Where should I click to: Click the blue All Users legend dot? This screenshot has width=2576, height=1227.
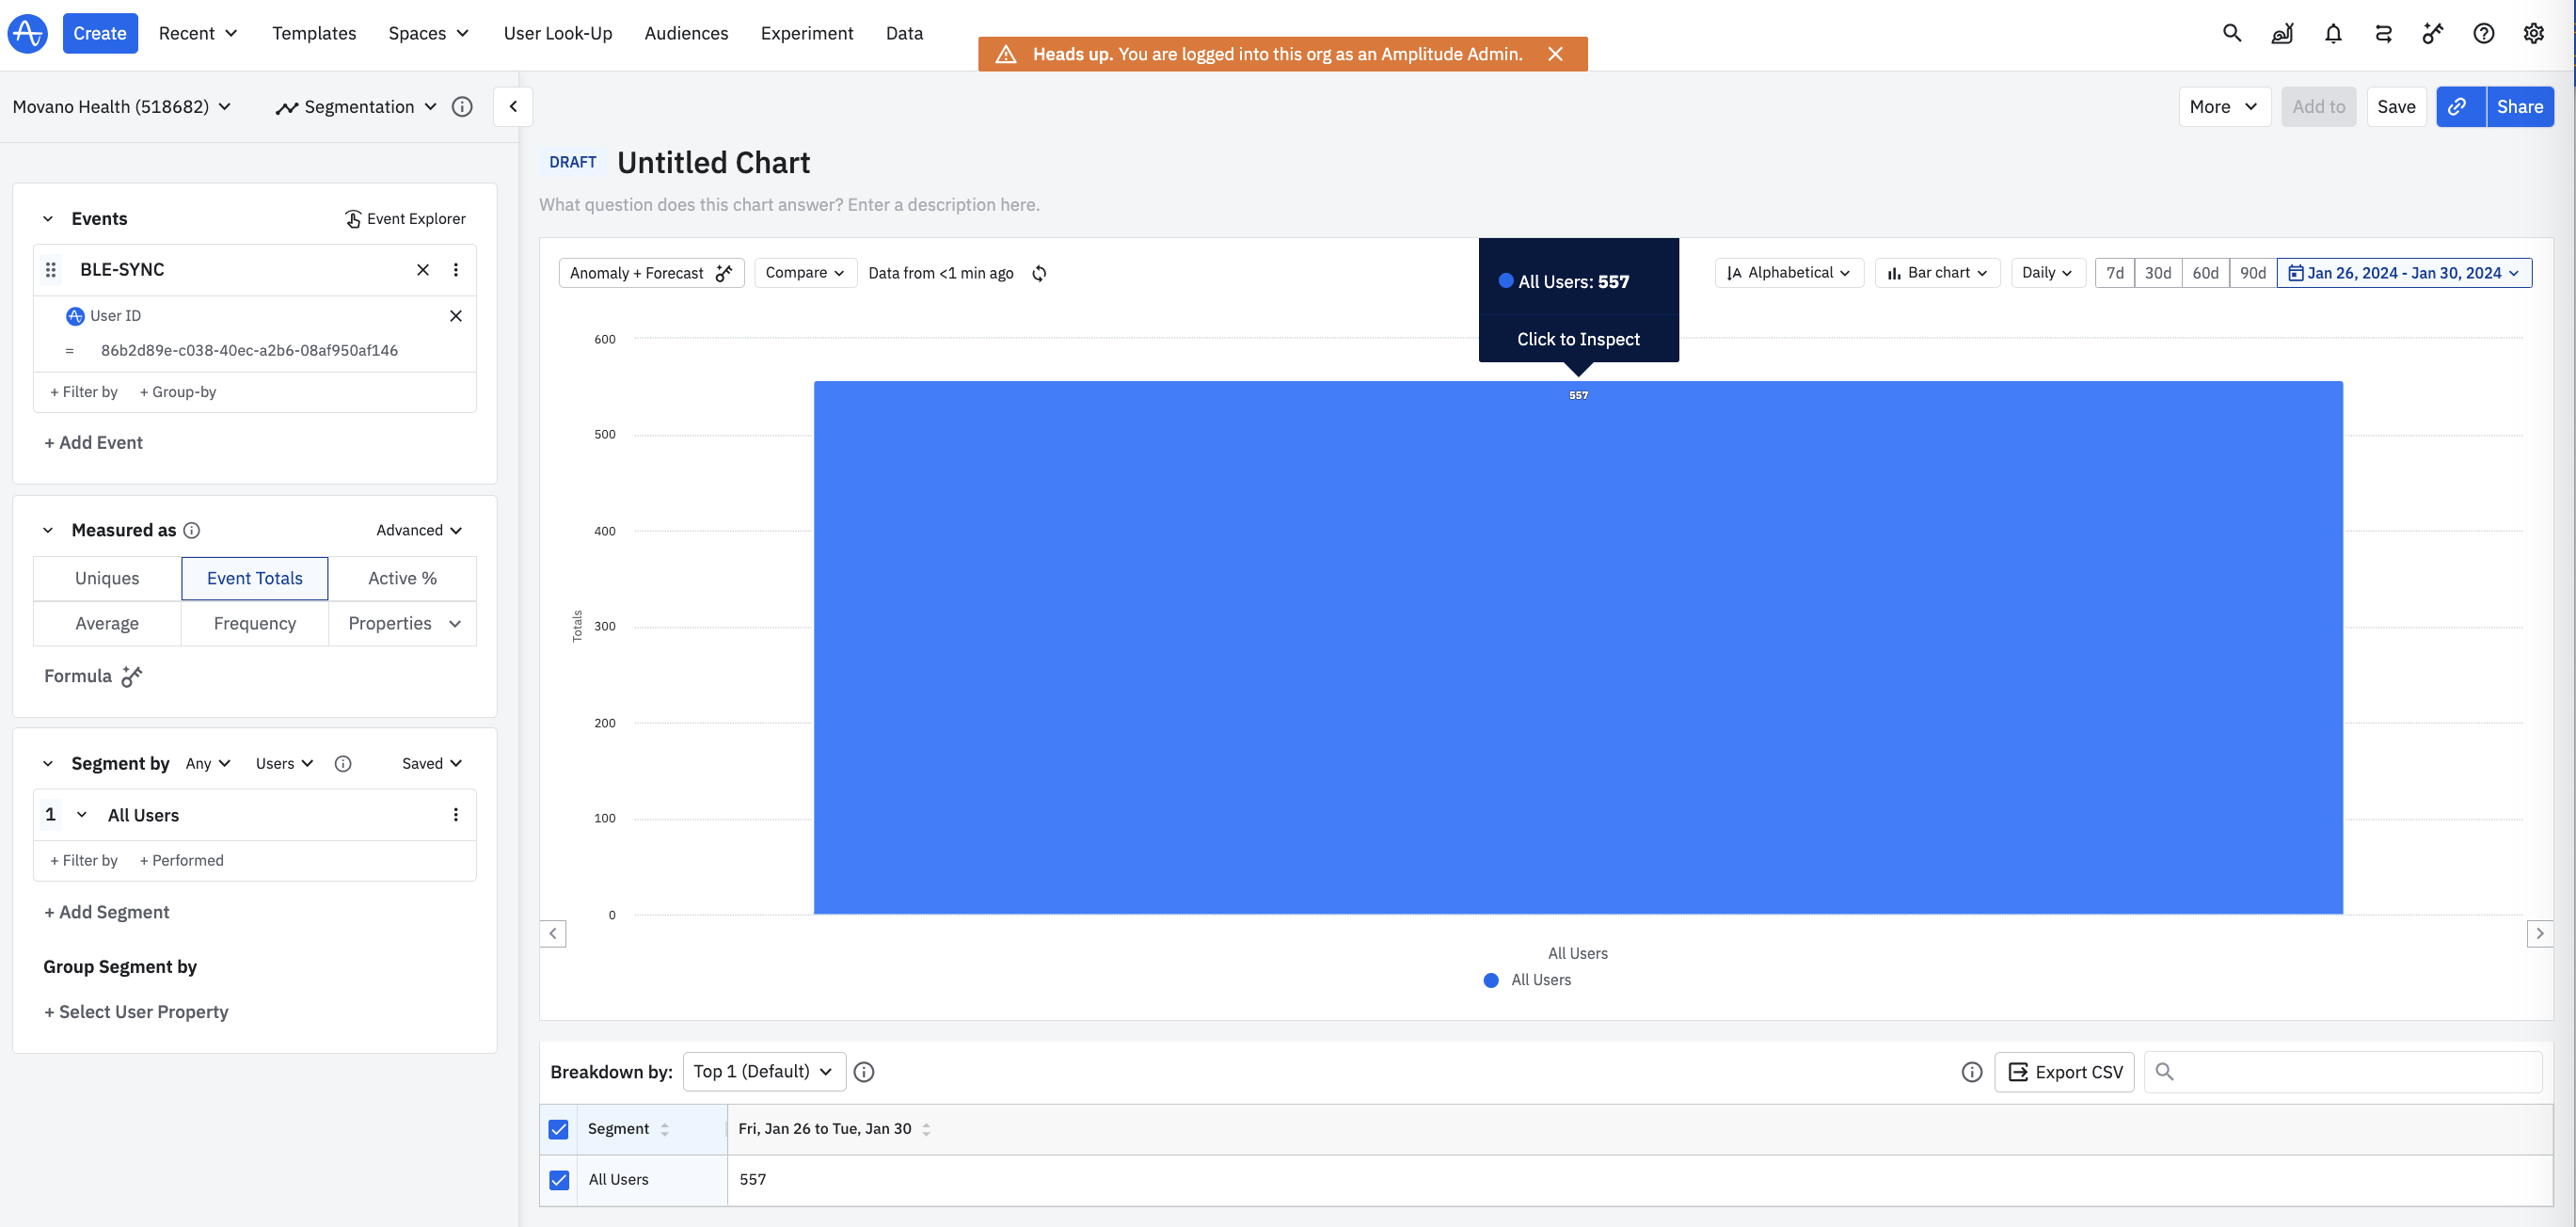1491,980
